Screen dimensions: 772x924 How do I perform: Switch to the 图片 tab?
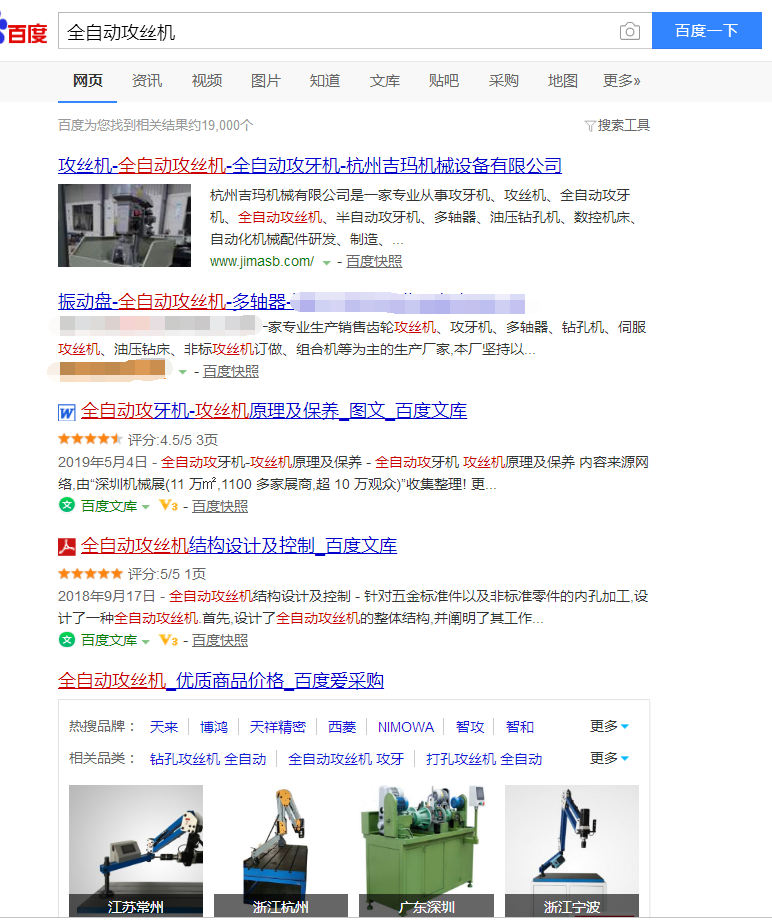[265, 81]
